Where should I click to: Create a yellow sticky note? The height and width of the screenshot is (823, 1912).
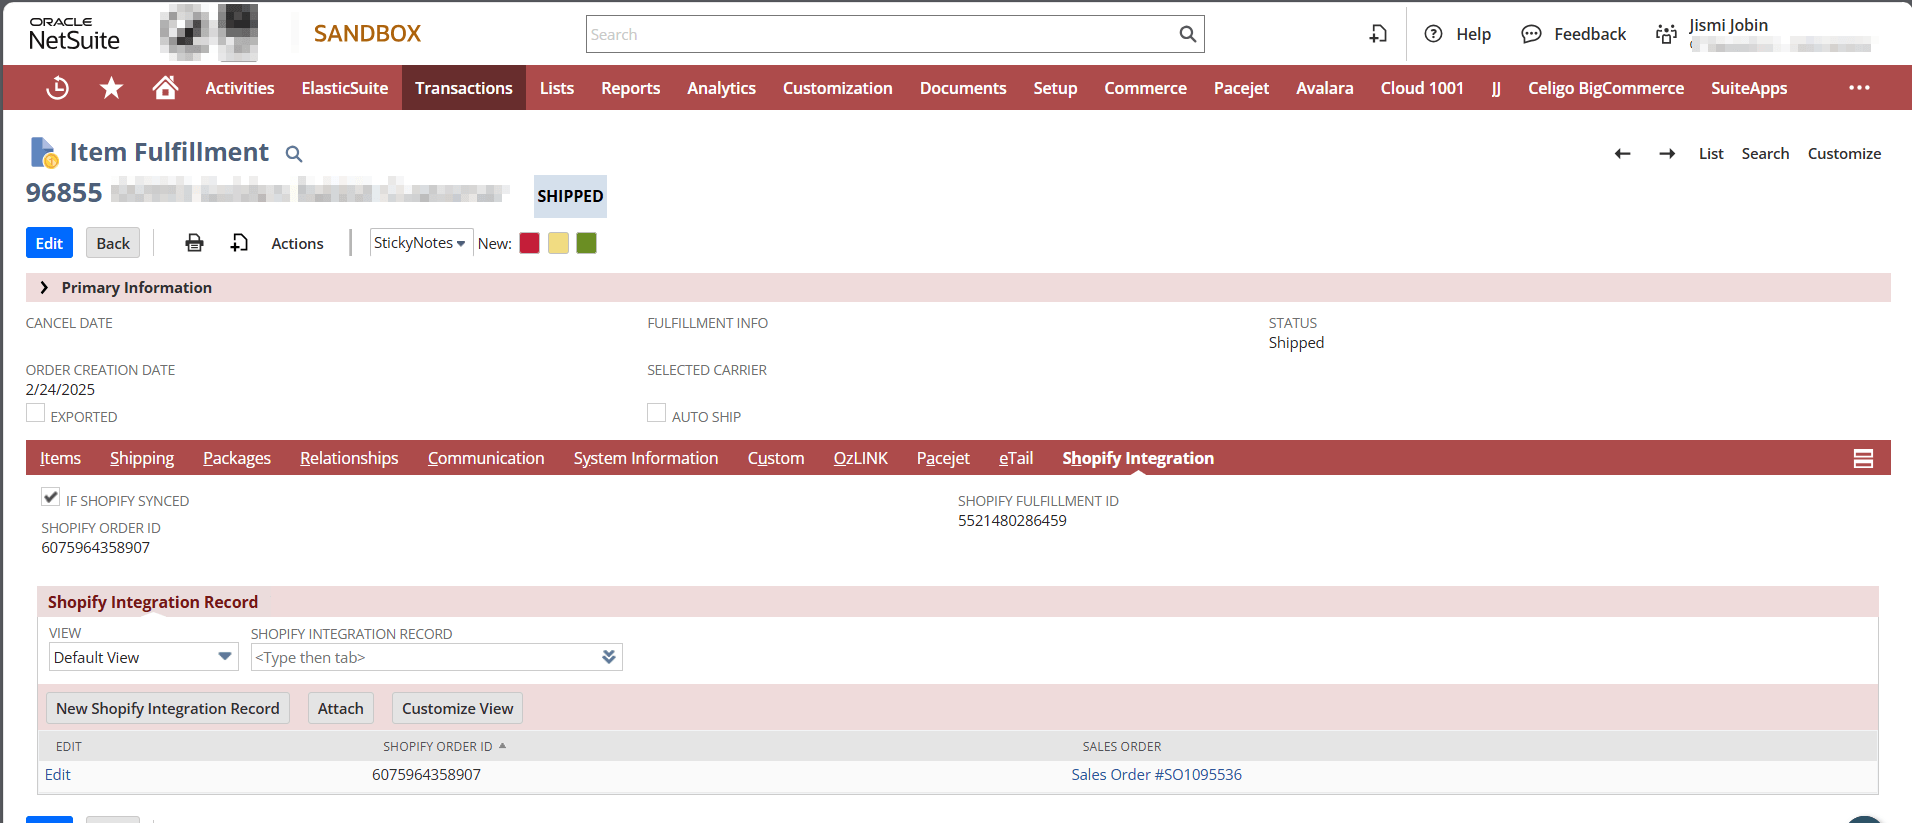[x=558, y=243]
